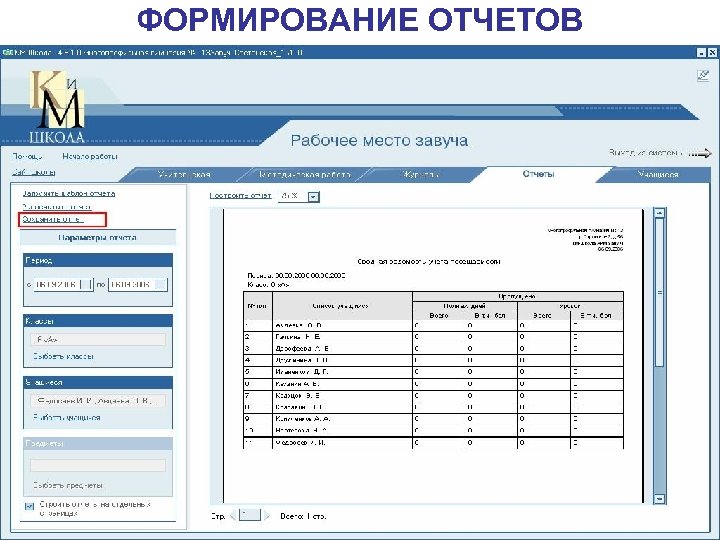
Task: Click the exit-system arrow icon
Action: (x=700, y=153)
